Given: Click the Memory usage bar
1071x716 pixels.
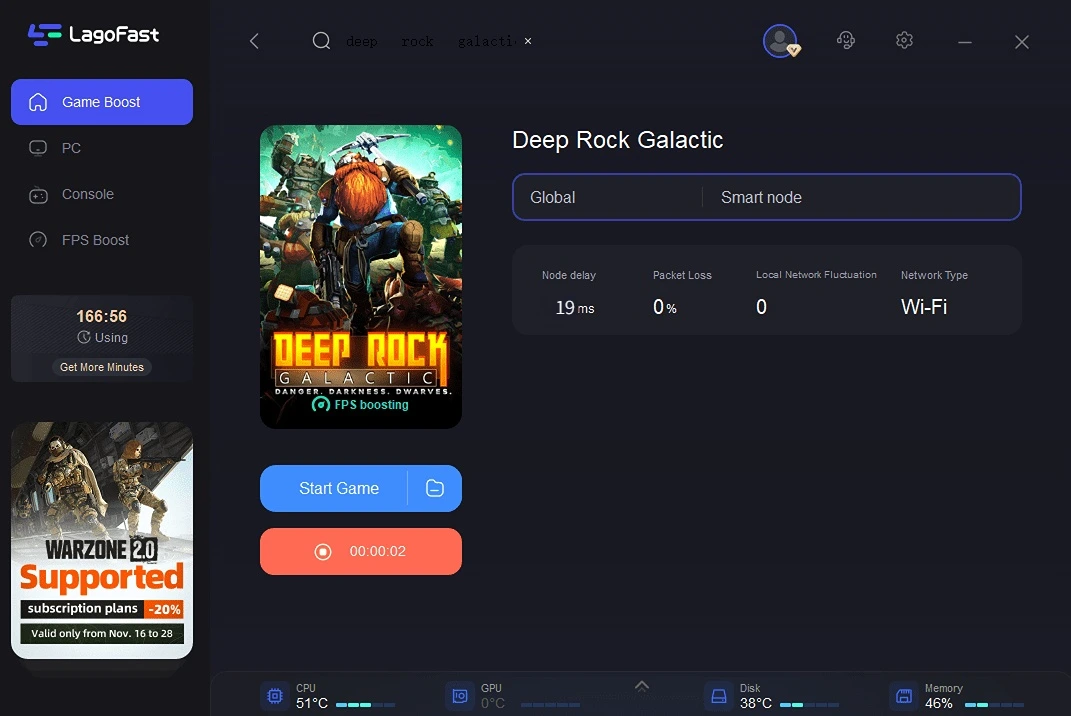Looking at the screenshot, I should (x=994, y=704).
